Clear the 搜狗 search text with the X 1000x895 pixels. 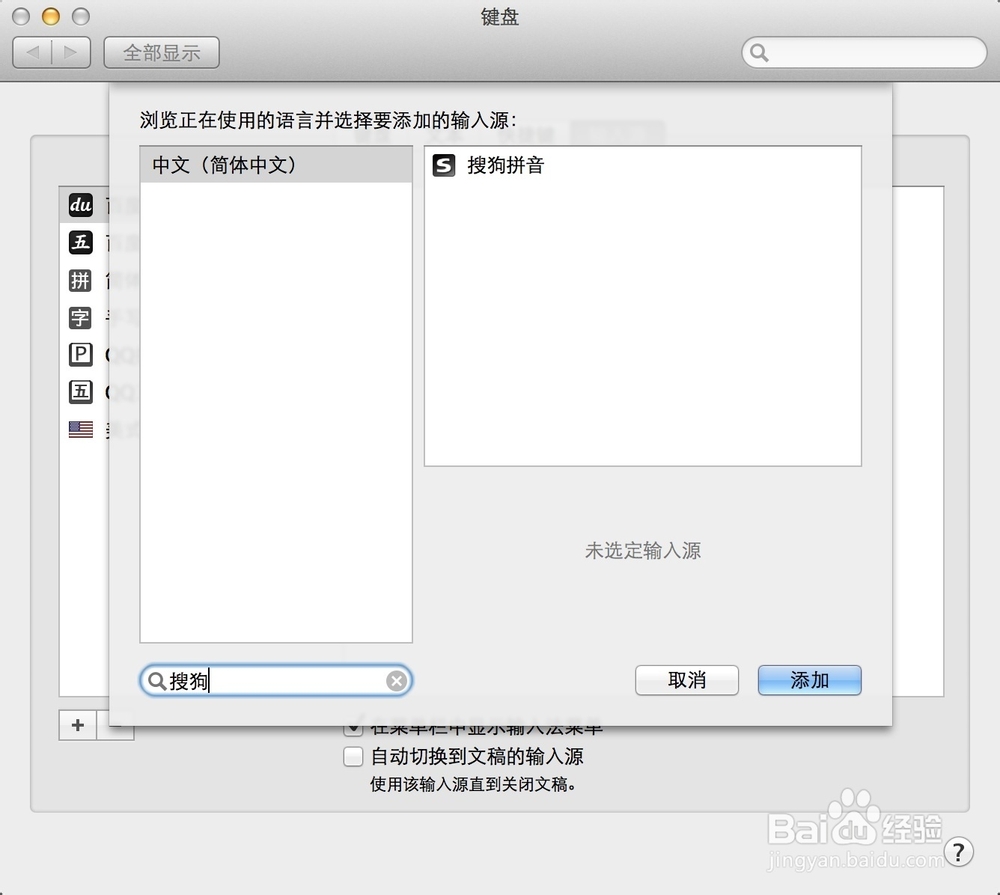[397, 681]
